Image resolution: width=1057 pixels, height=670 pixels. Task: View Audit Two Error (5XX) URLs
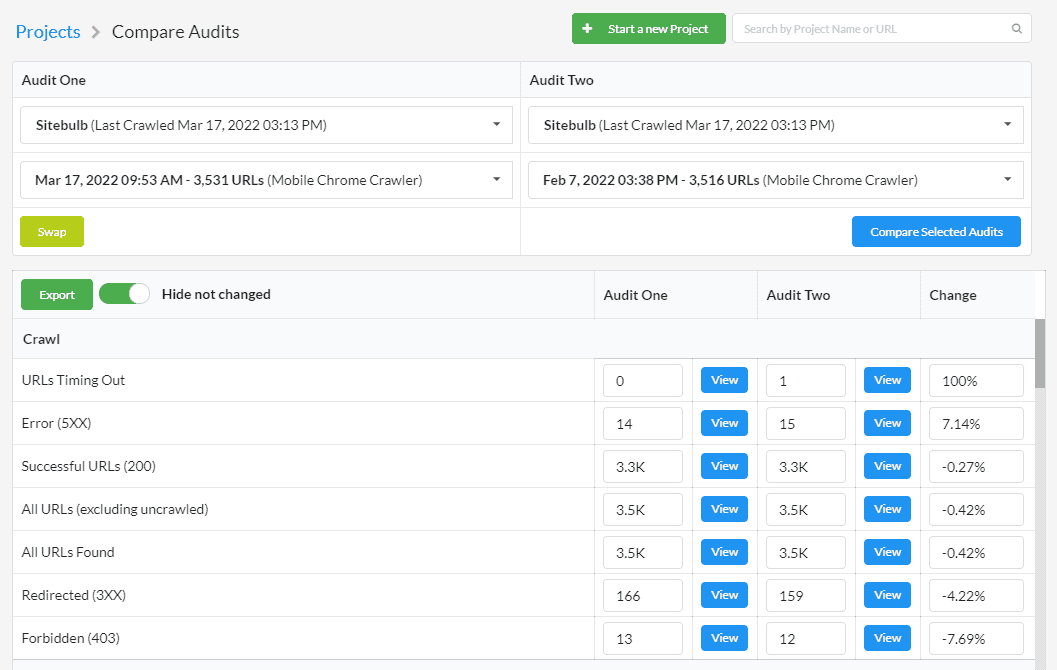(x=888, y=423)
